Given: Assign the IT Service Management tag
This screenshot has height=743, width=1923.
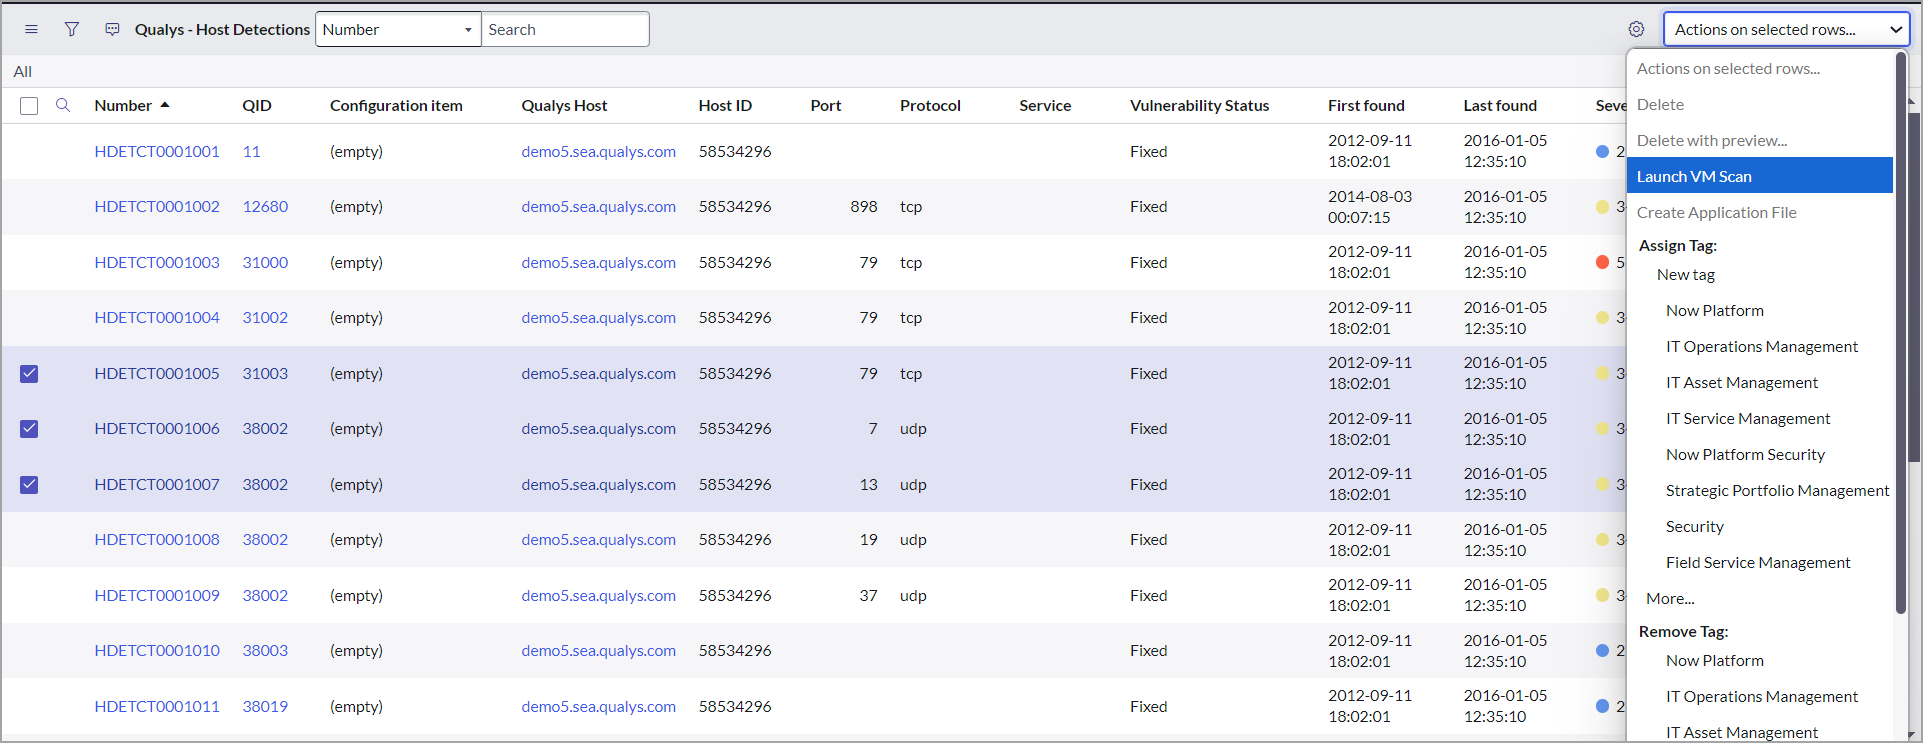Looking at the screenshot, I should coord(1748,419).
